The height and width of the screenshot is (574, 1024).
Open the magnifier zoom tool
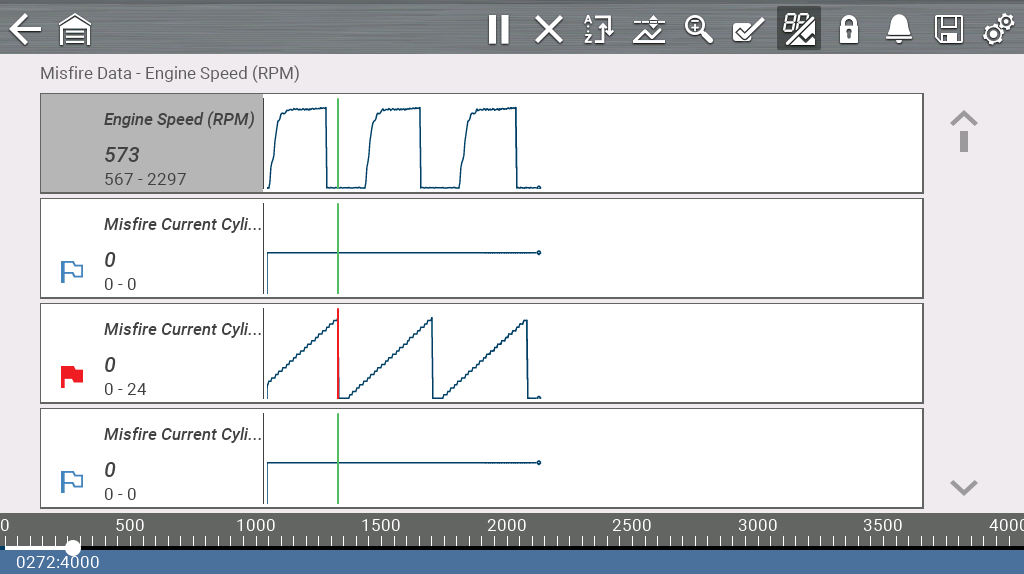pos(699,29)
